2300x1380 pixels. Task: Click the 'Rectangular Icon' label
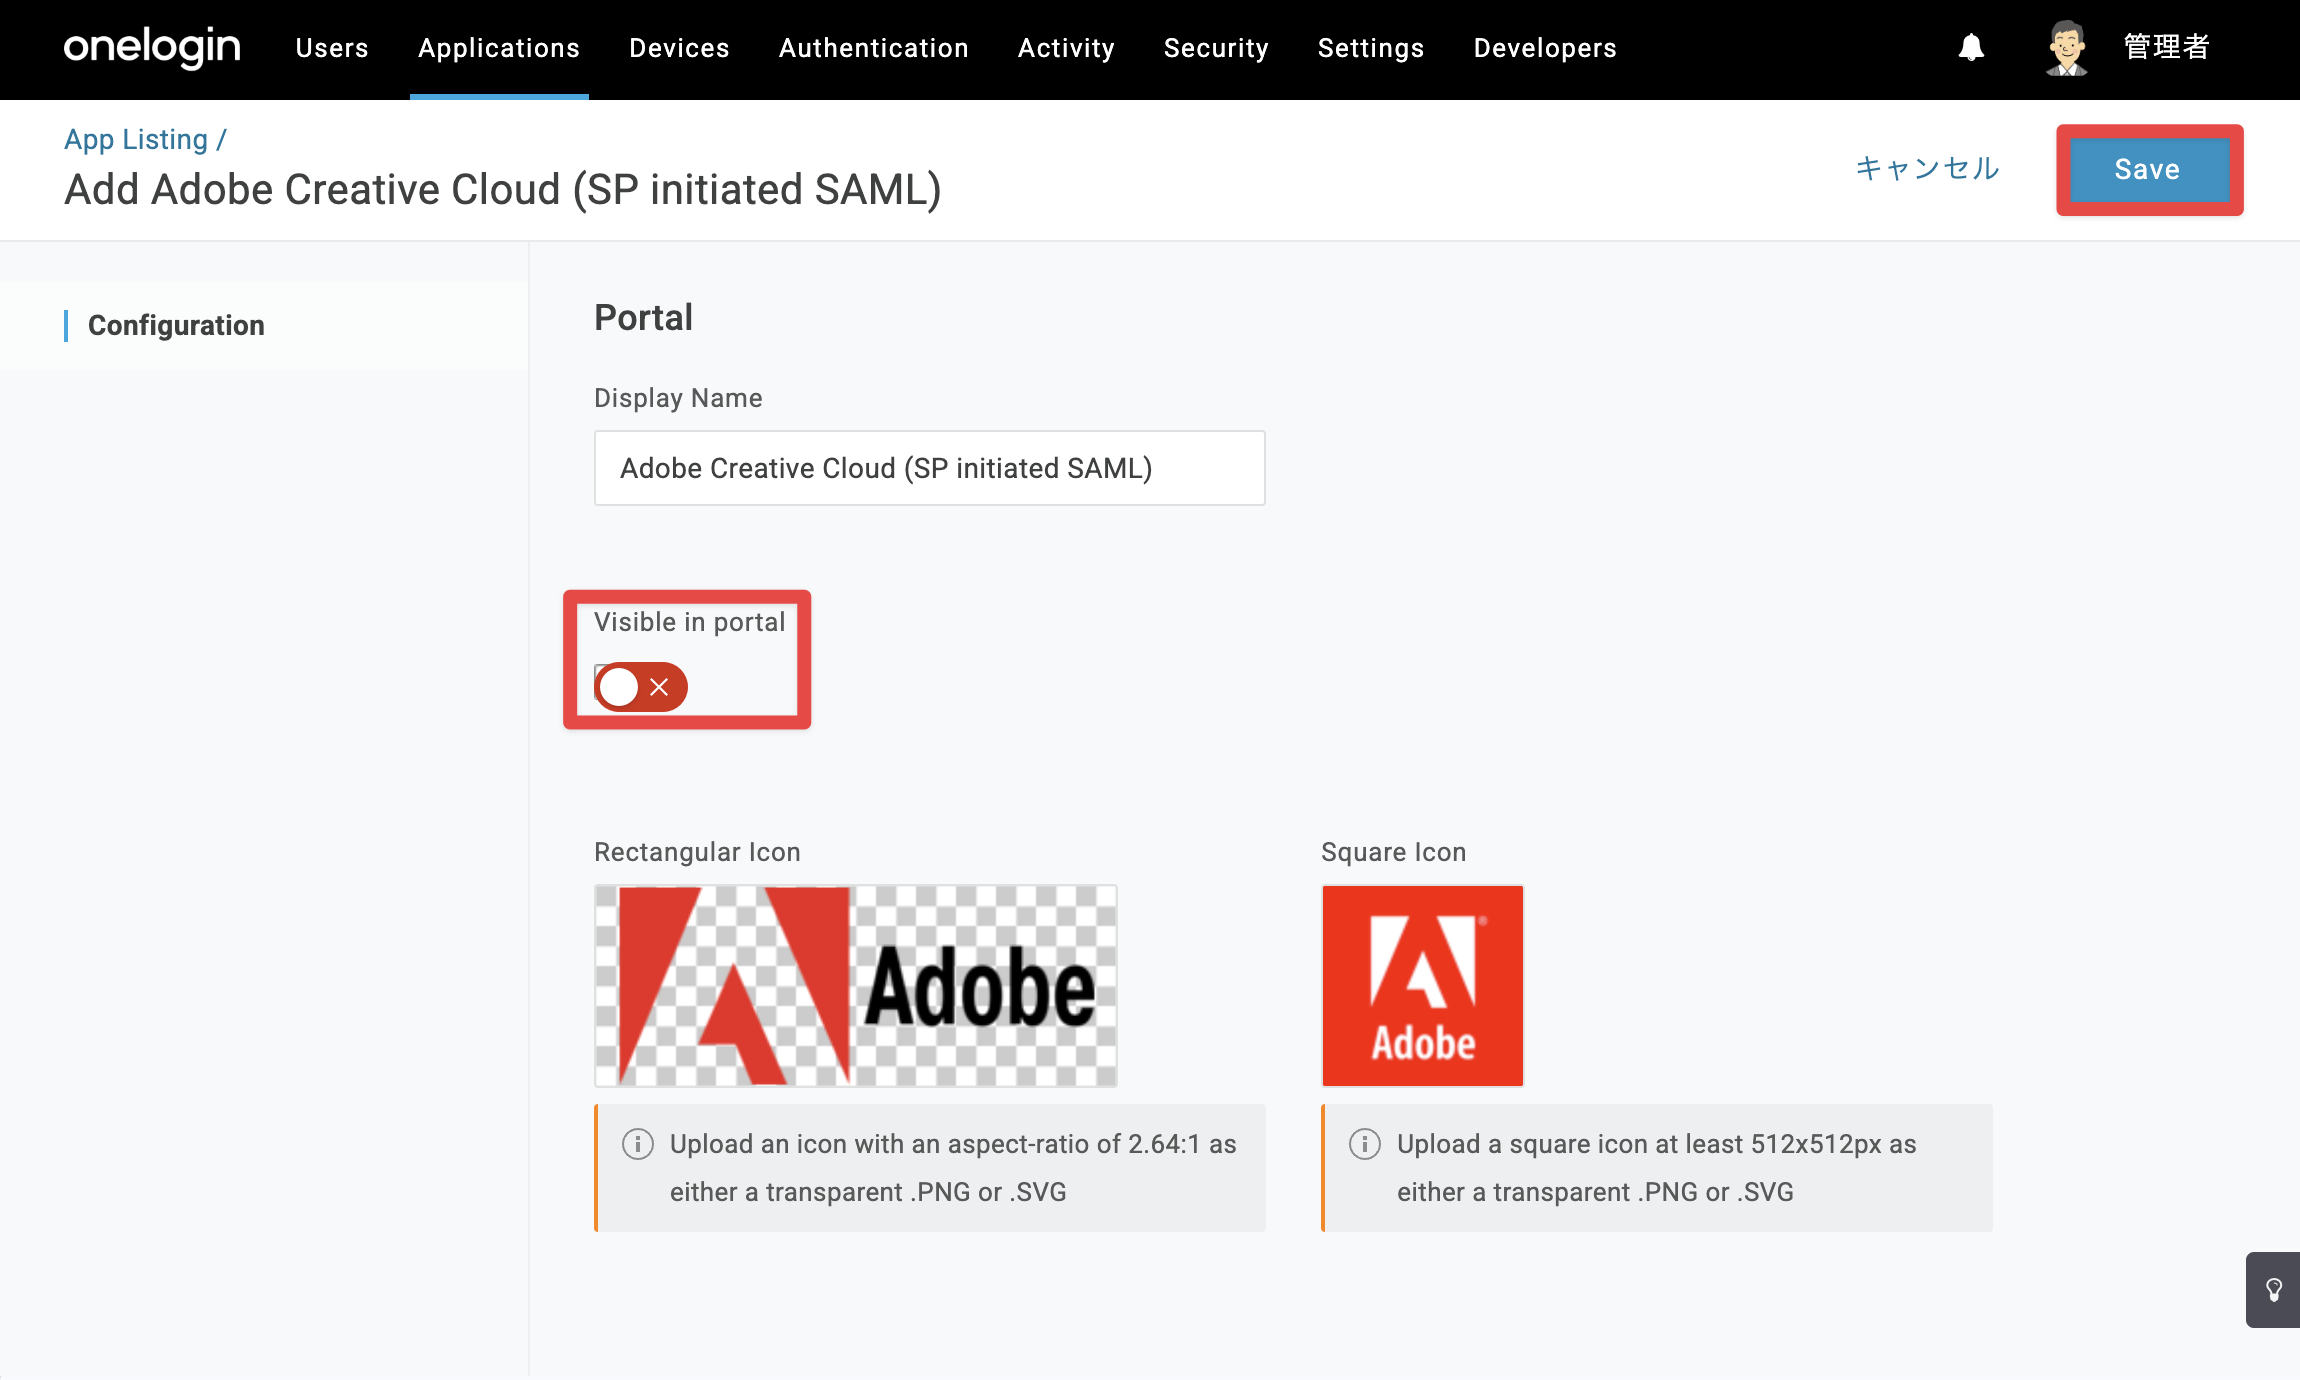[x=697, y=852]
